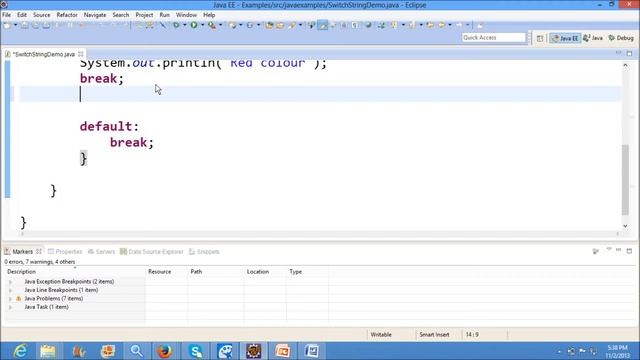Viewport: 640px width, 360px height.
Task: Open the Debug dropdown arrow
Action: [184, 25]
